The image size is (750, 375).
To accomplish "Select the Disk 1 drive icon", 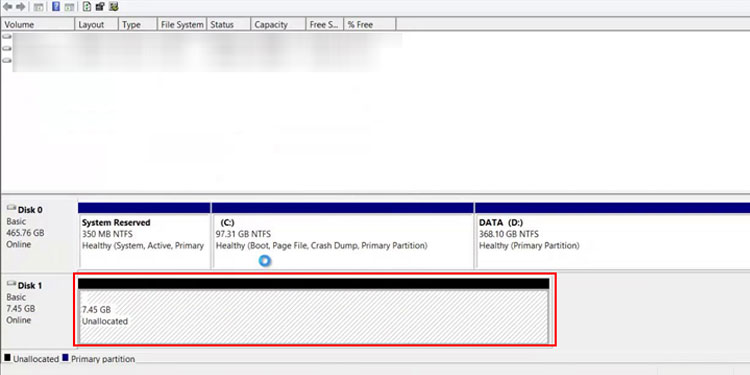I will (11, 284).
